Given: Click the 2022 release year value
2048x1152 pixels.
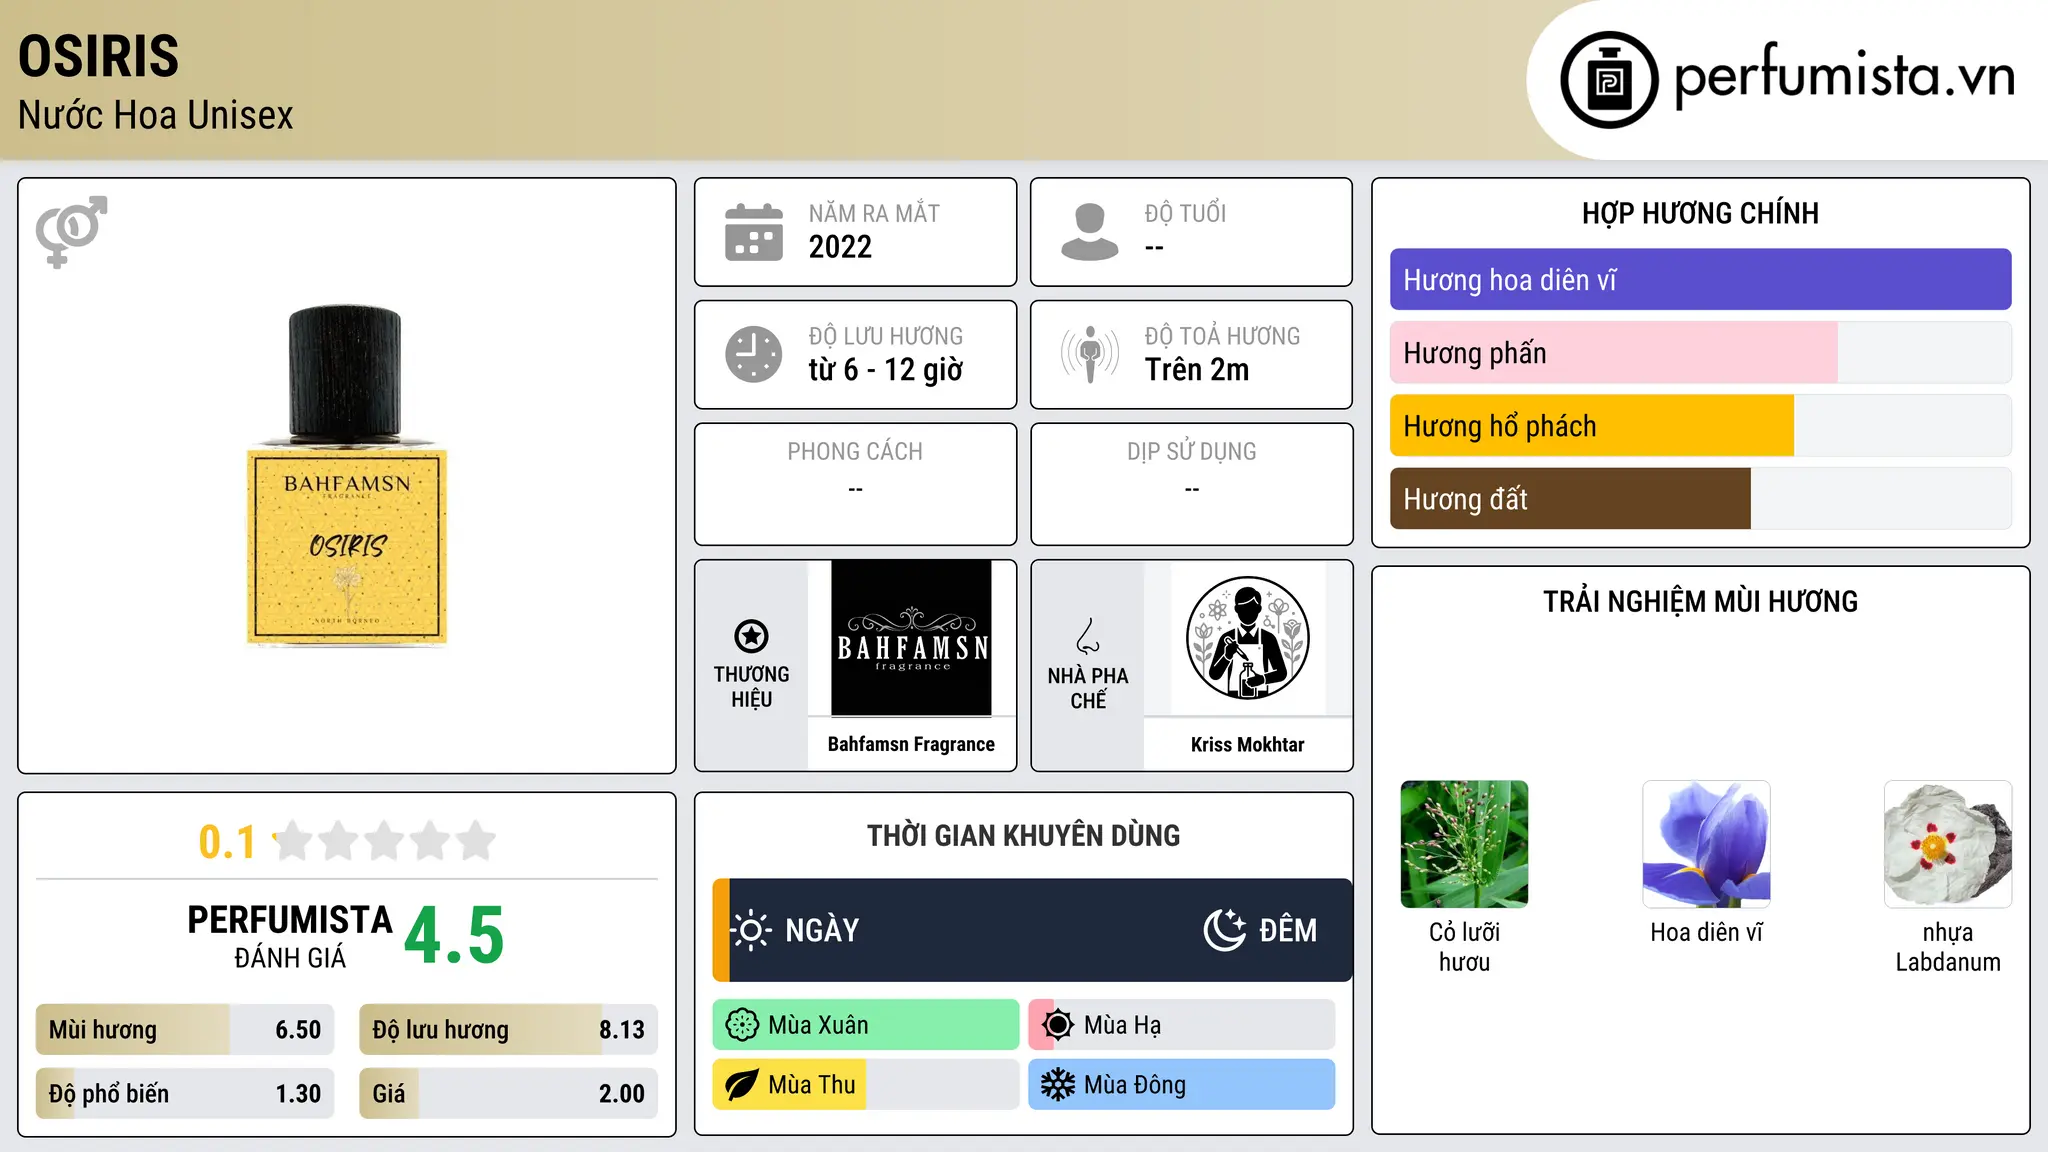Looking at the screenshot, I should pyautogui.click(x=840, y=247).
